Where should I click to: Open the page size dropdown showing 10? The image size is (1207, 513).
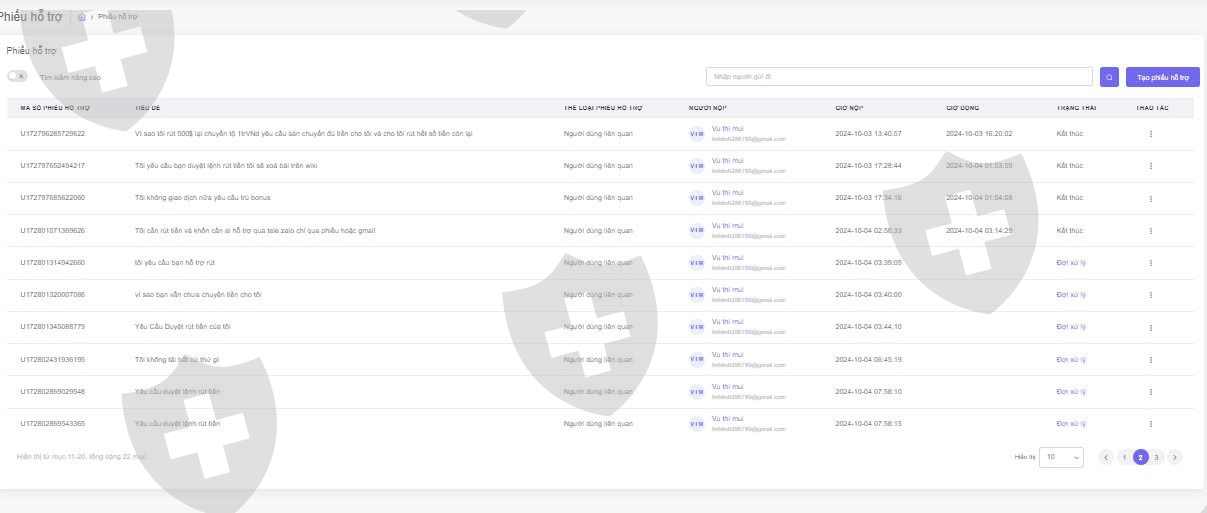point(1062,457)
